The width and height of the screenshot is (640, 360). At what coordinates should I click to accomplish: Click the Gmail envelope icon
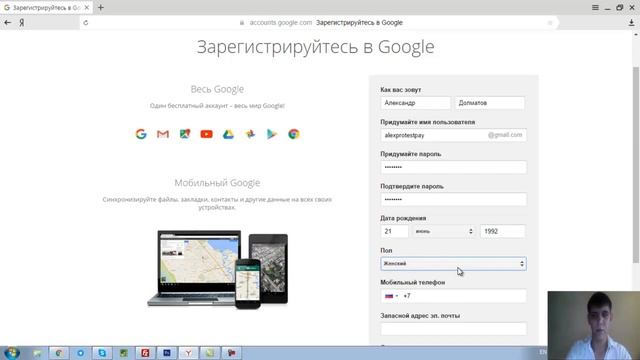pos(163,134)
